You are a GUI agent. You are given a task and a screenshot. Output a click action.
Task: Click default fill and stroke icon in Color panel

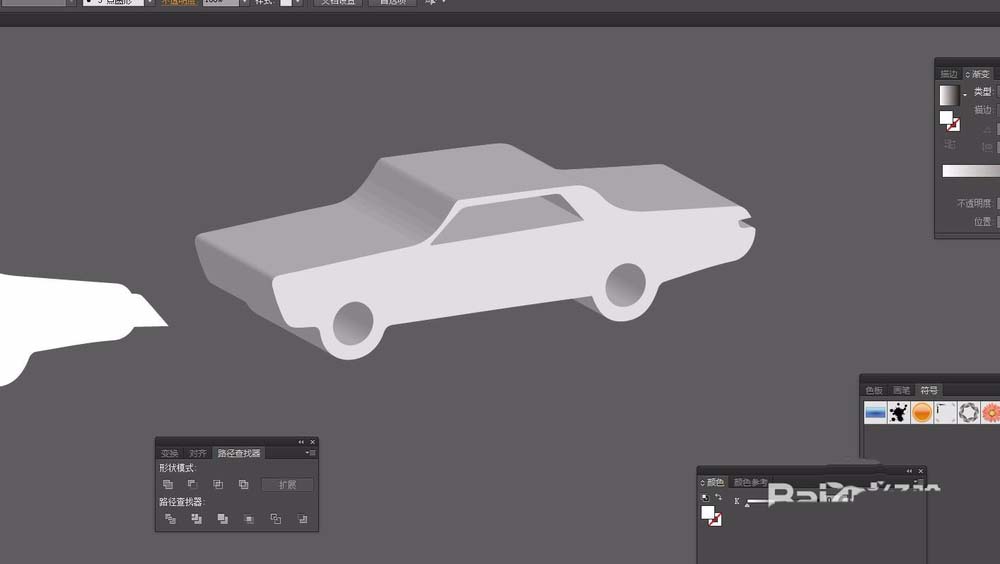(x=705, y=498)
